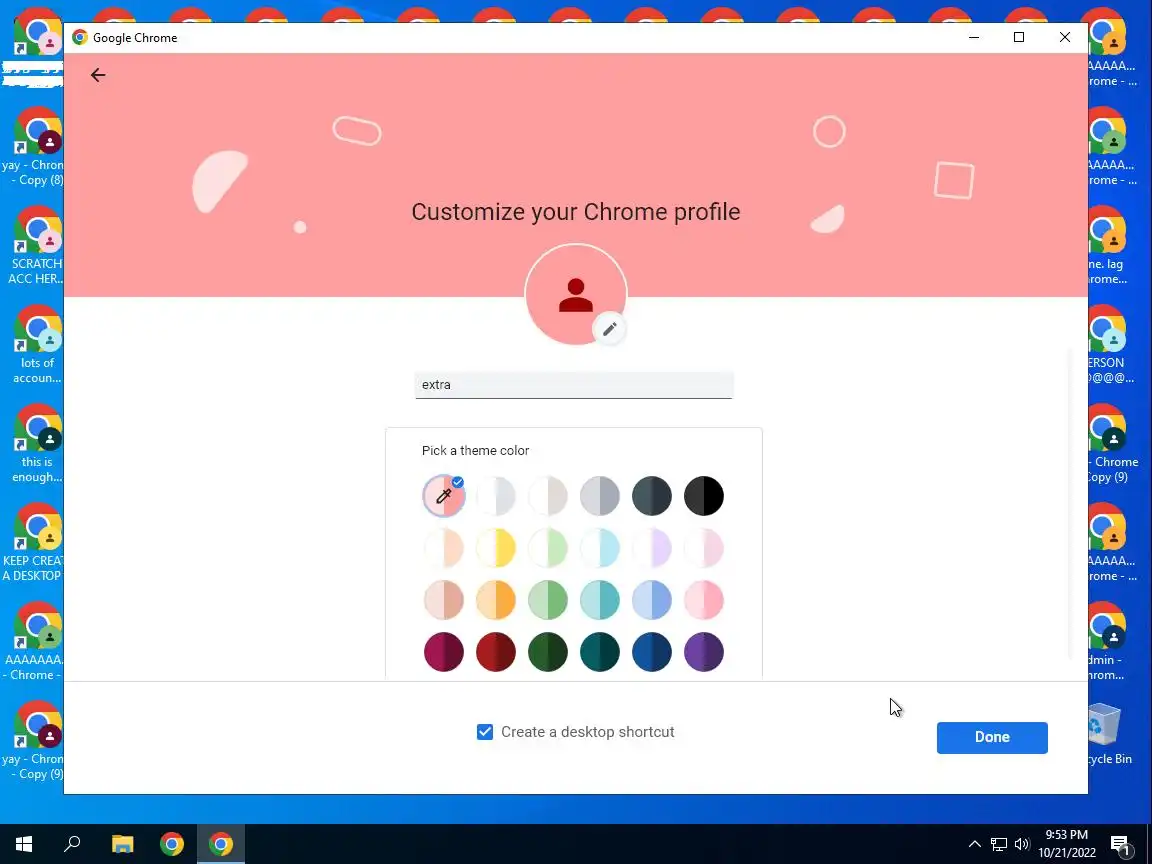The width and height of the screenshot is (1152, 864).
Task: Pick the light peach theme color
Action: pyautogui.click(x=444, y=548)
